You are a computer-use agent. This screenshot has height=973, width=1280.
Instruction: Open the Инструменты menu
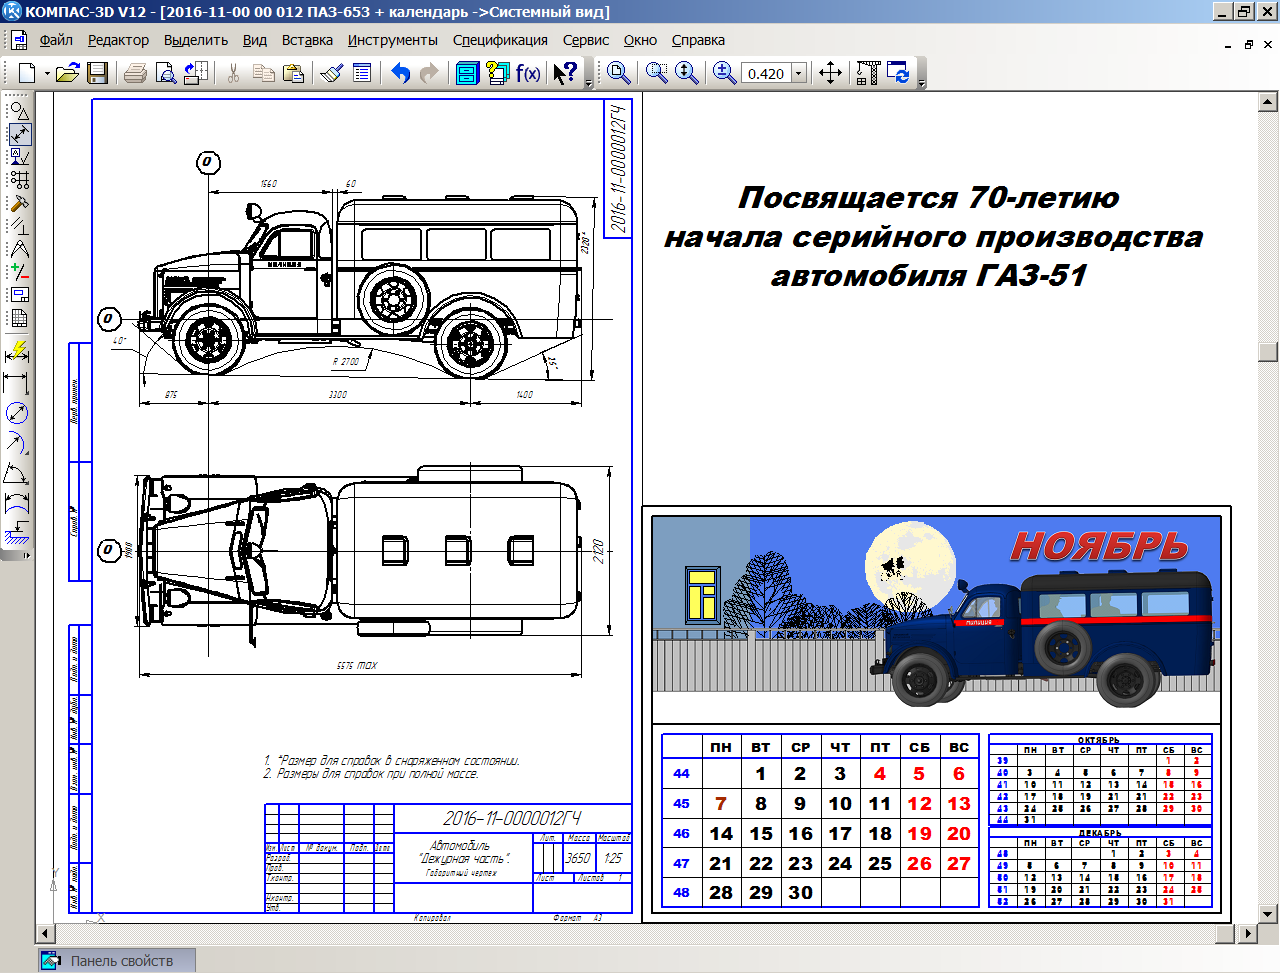[x=393, y=40]
